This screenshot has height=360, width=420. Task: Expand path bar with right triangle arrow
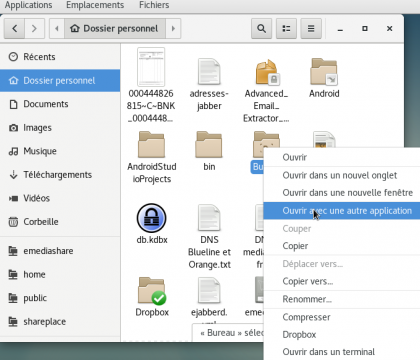[173, 29]
